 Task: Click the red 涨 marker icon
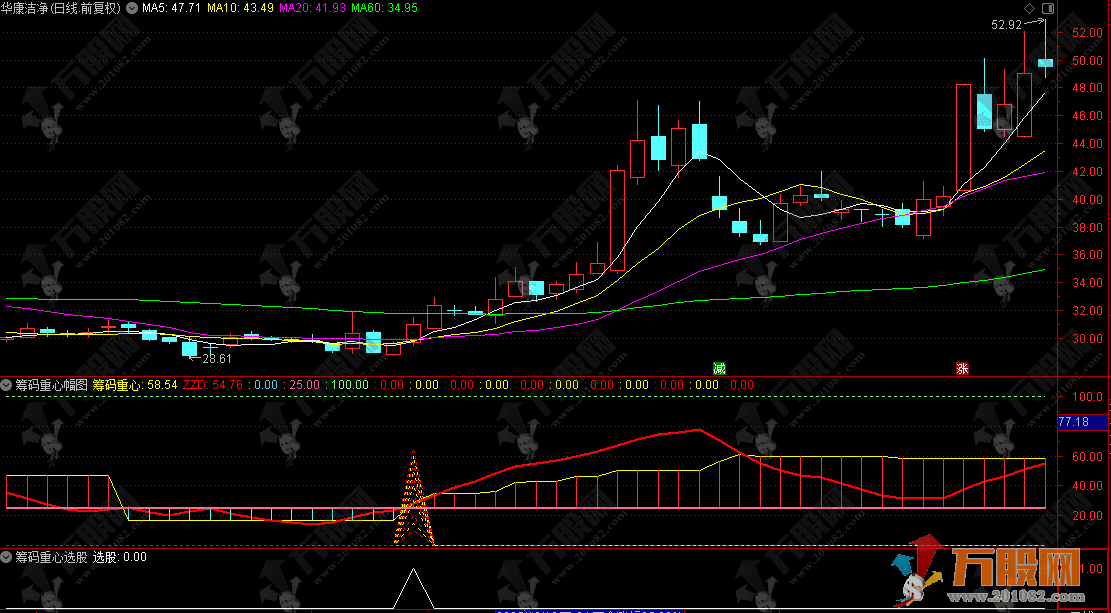coord(961,368)
